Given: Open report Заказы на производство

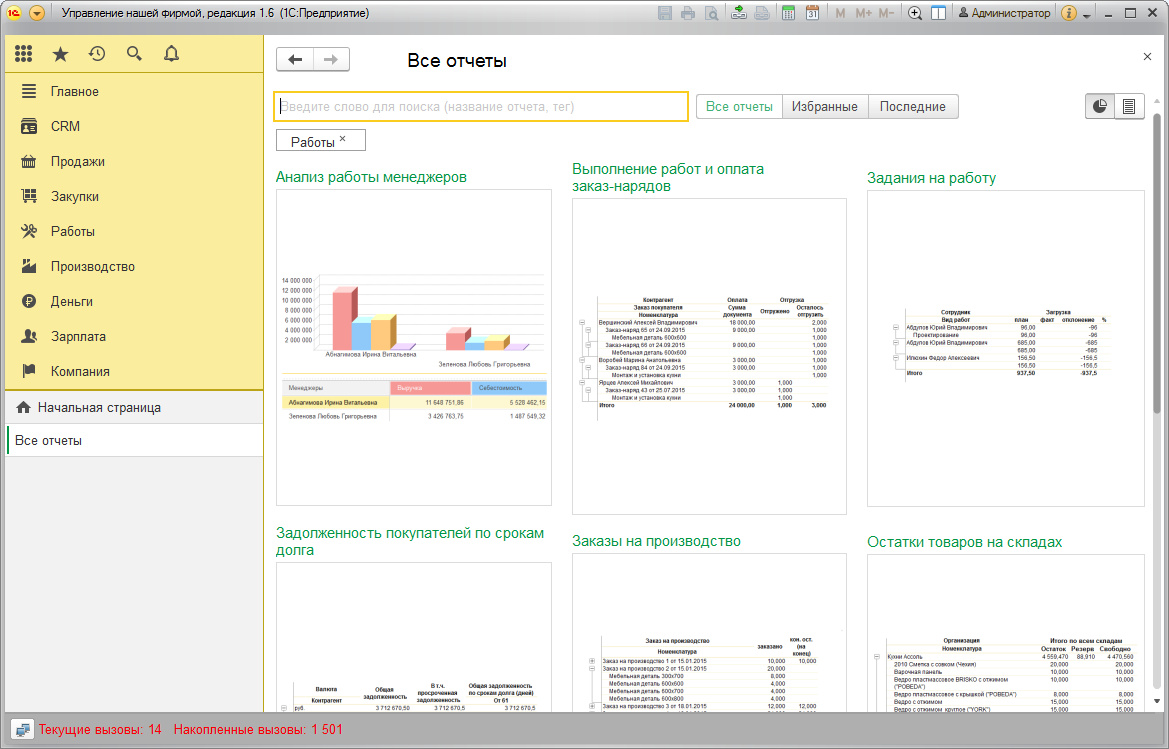Looking at the screenshot, I should [656, 542].
